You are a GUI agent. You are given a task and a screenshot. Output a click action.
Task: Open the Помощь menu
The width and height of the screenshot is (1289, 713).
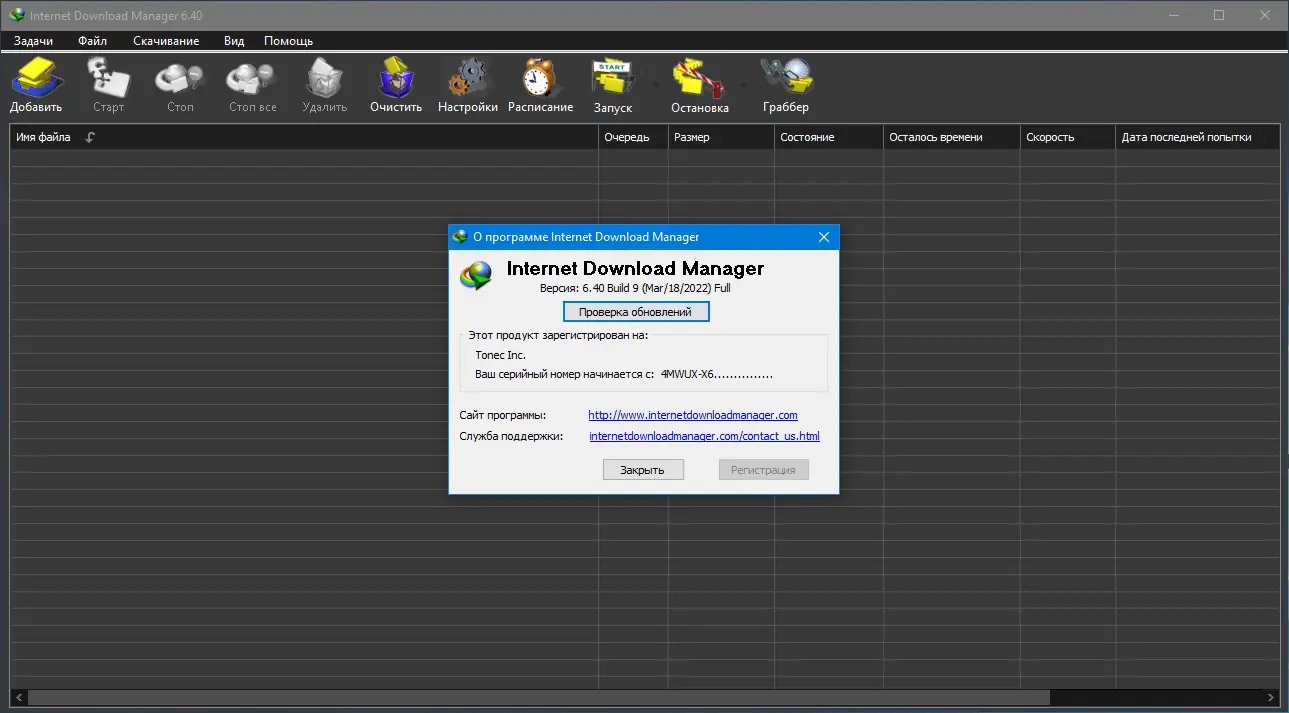[287, 41]
